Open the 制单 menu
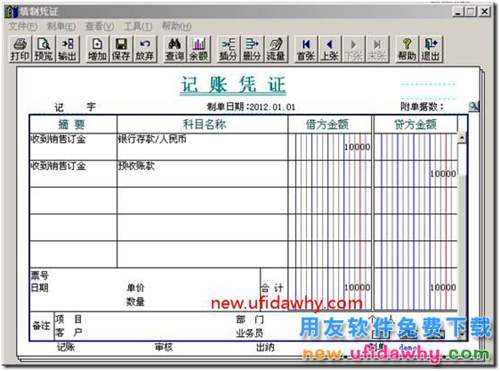The image size is (500, 371). (61, 26)
